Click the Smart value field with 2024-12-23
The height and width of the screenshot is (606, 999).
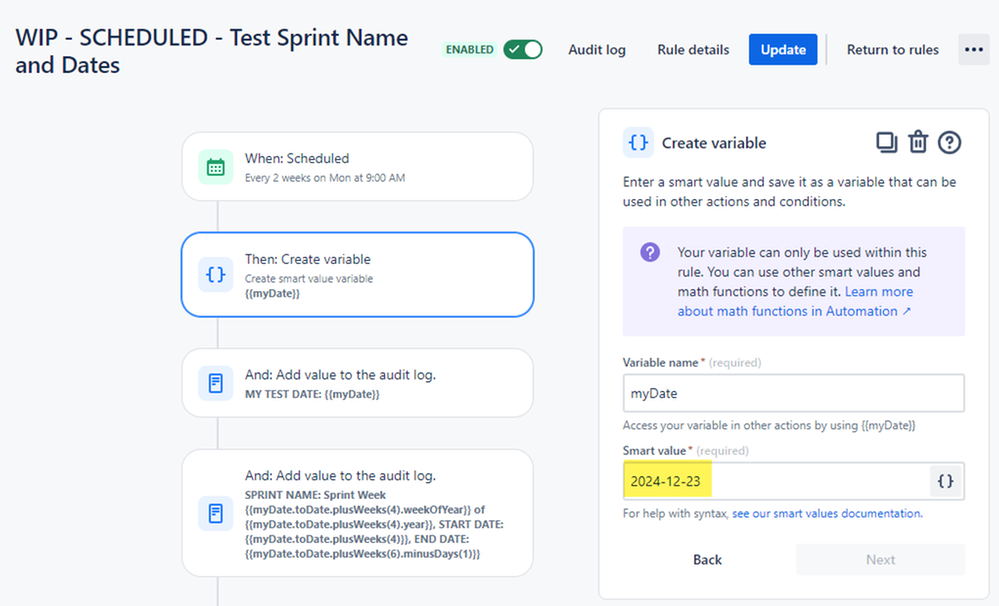776,481
